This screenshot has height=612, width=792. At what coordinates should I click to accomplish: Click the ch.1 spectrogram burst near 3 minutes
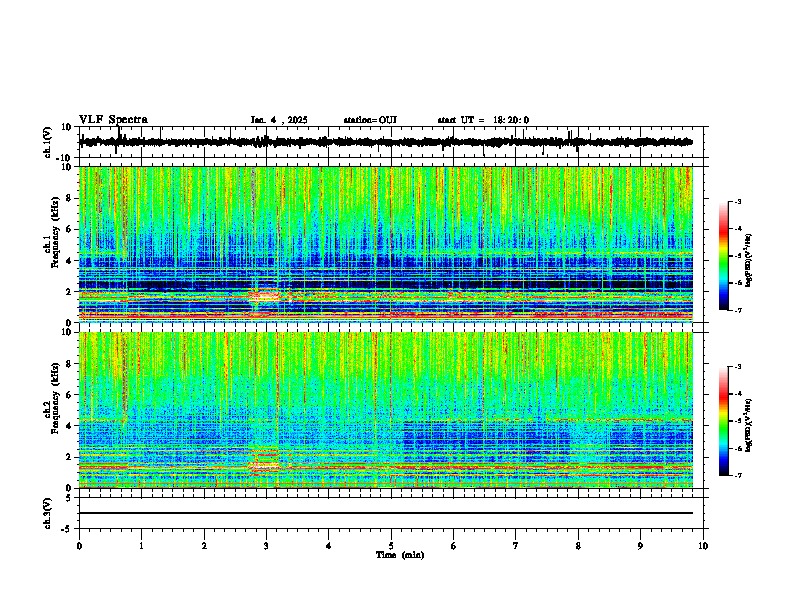265,296
